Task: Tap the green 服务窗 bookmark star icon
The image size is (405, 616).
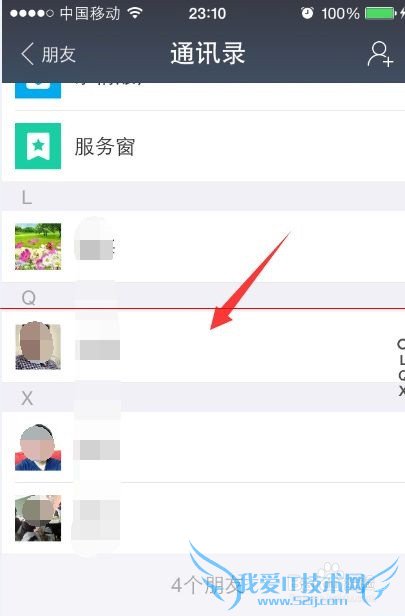Action: tap(38, 146)
